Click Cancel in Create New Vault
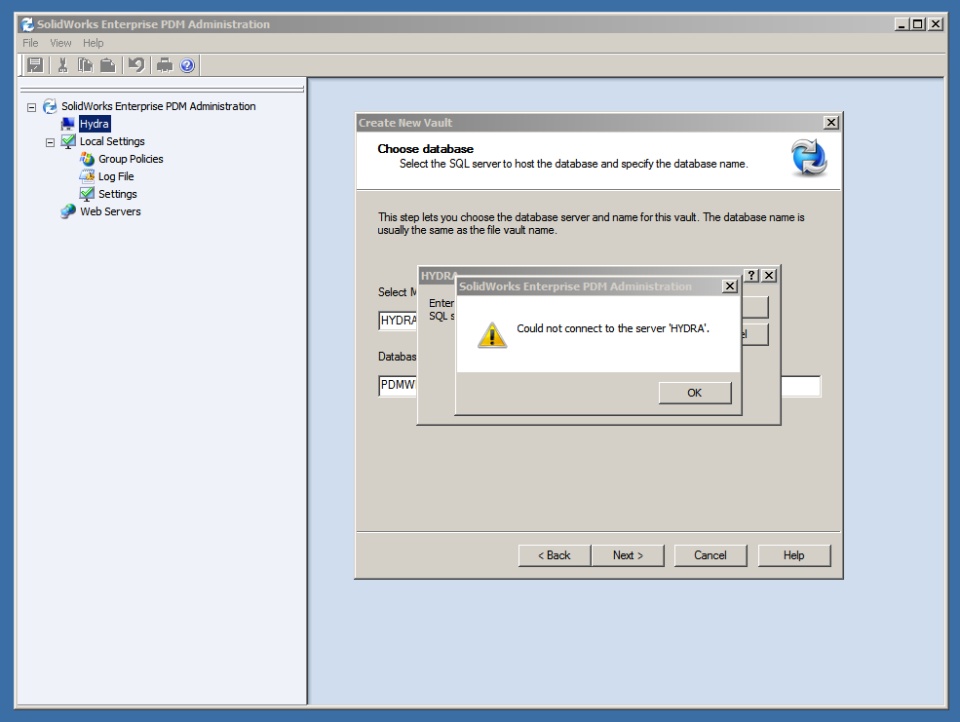This screenshot has width=960, height=722. [x=710, y=555]
